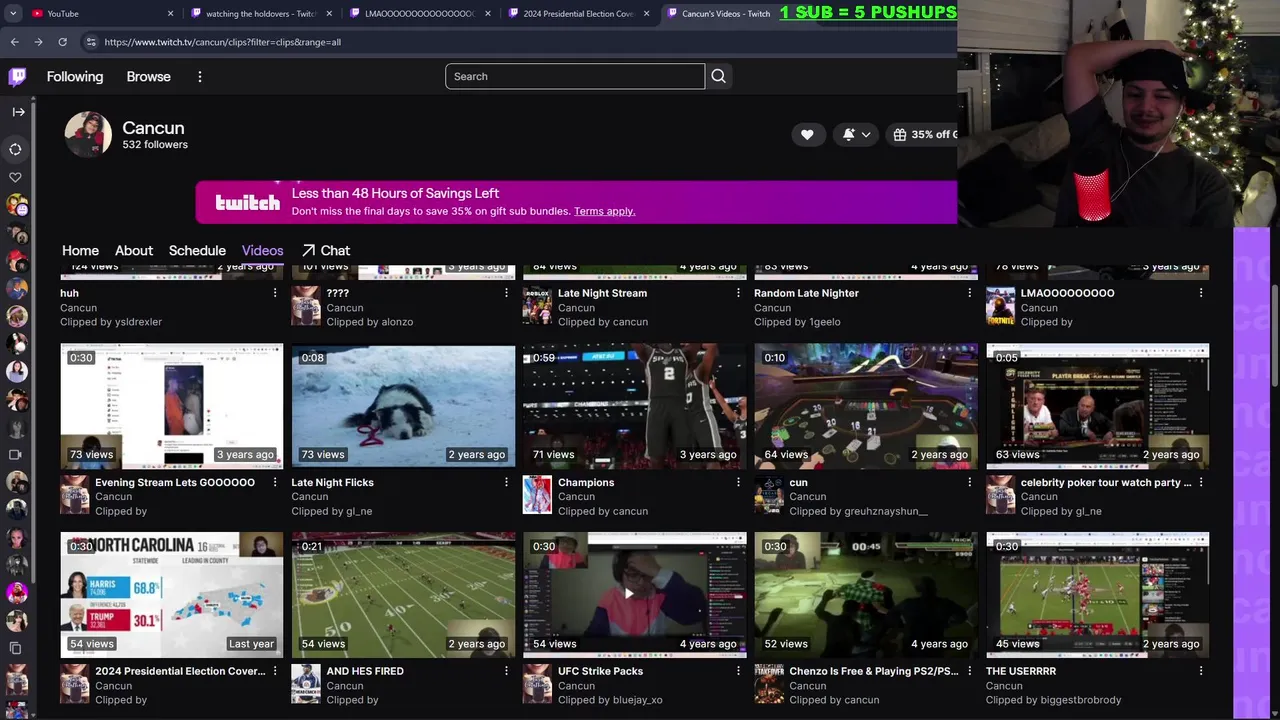
Task: Open the Browse page
Action: (x=148, y=77)
